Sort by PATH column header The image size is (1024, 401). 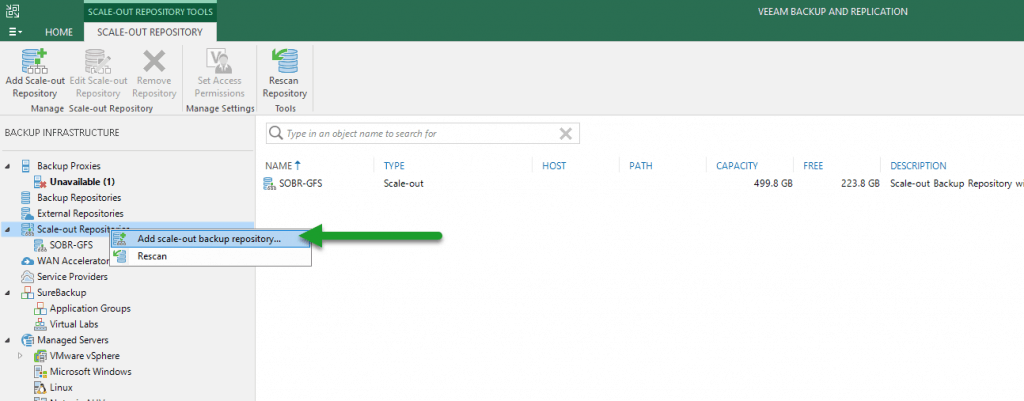click(x=641, y=166)
